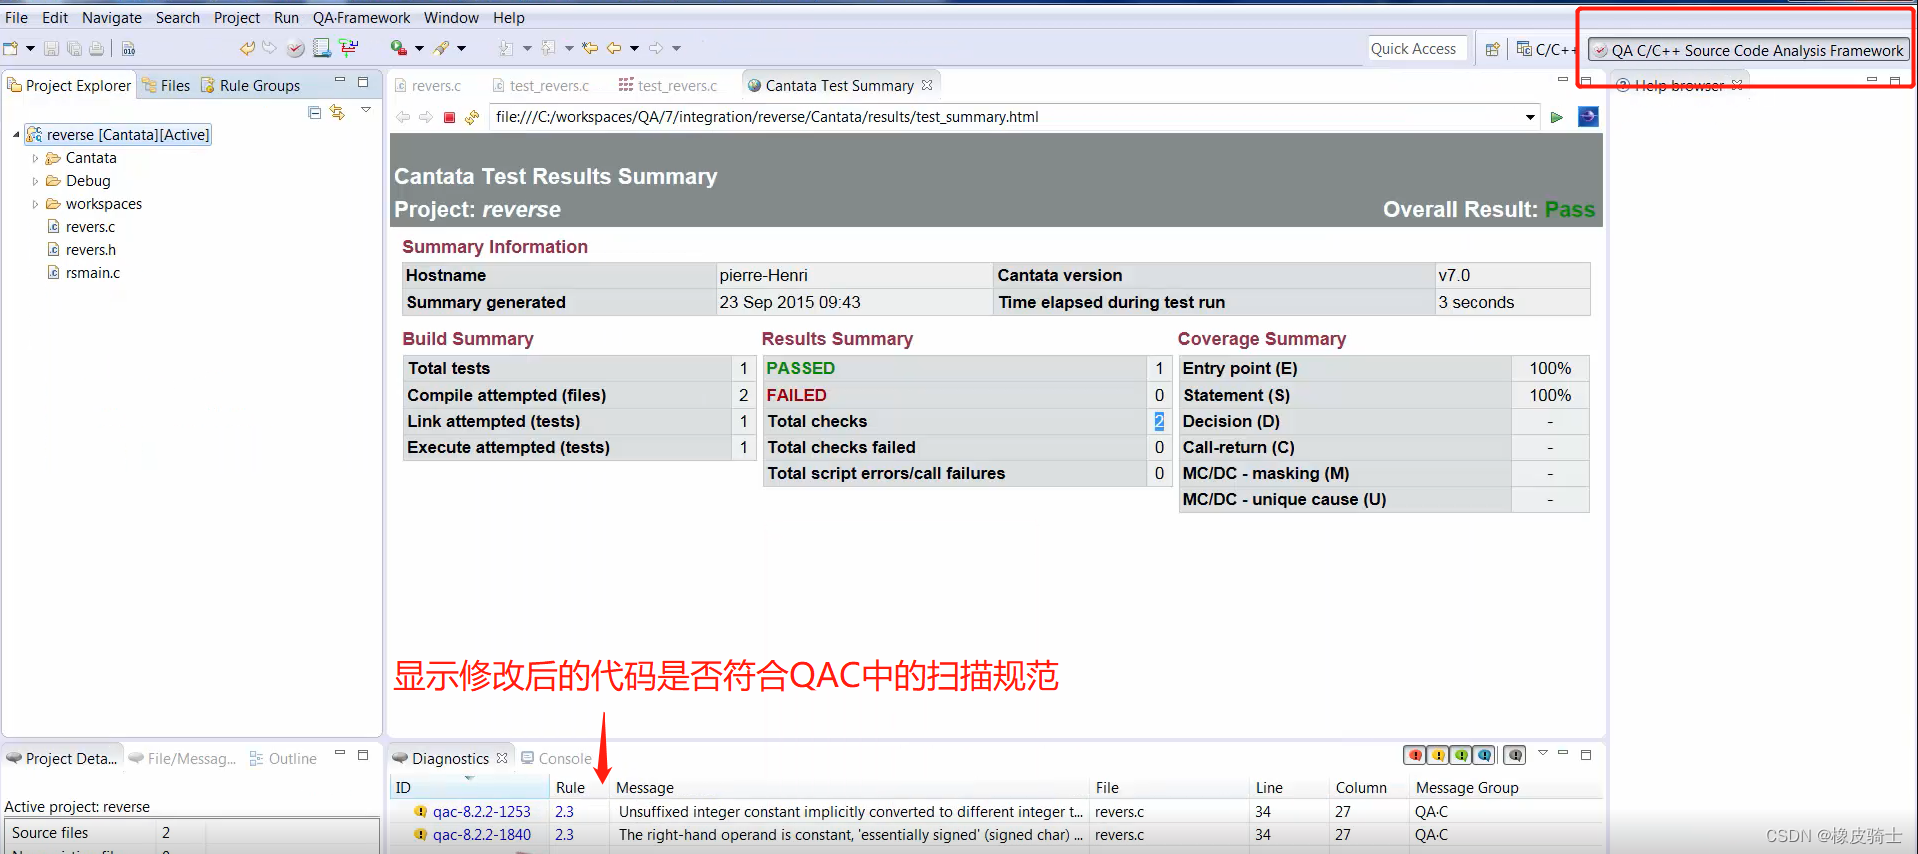Expand the Cantata folder
Viewport: 1918px width, 854px height.
(x=35, y=158)
